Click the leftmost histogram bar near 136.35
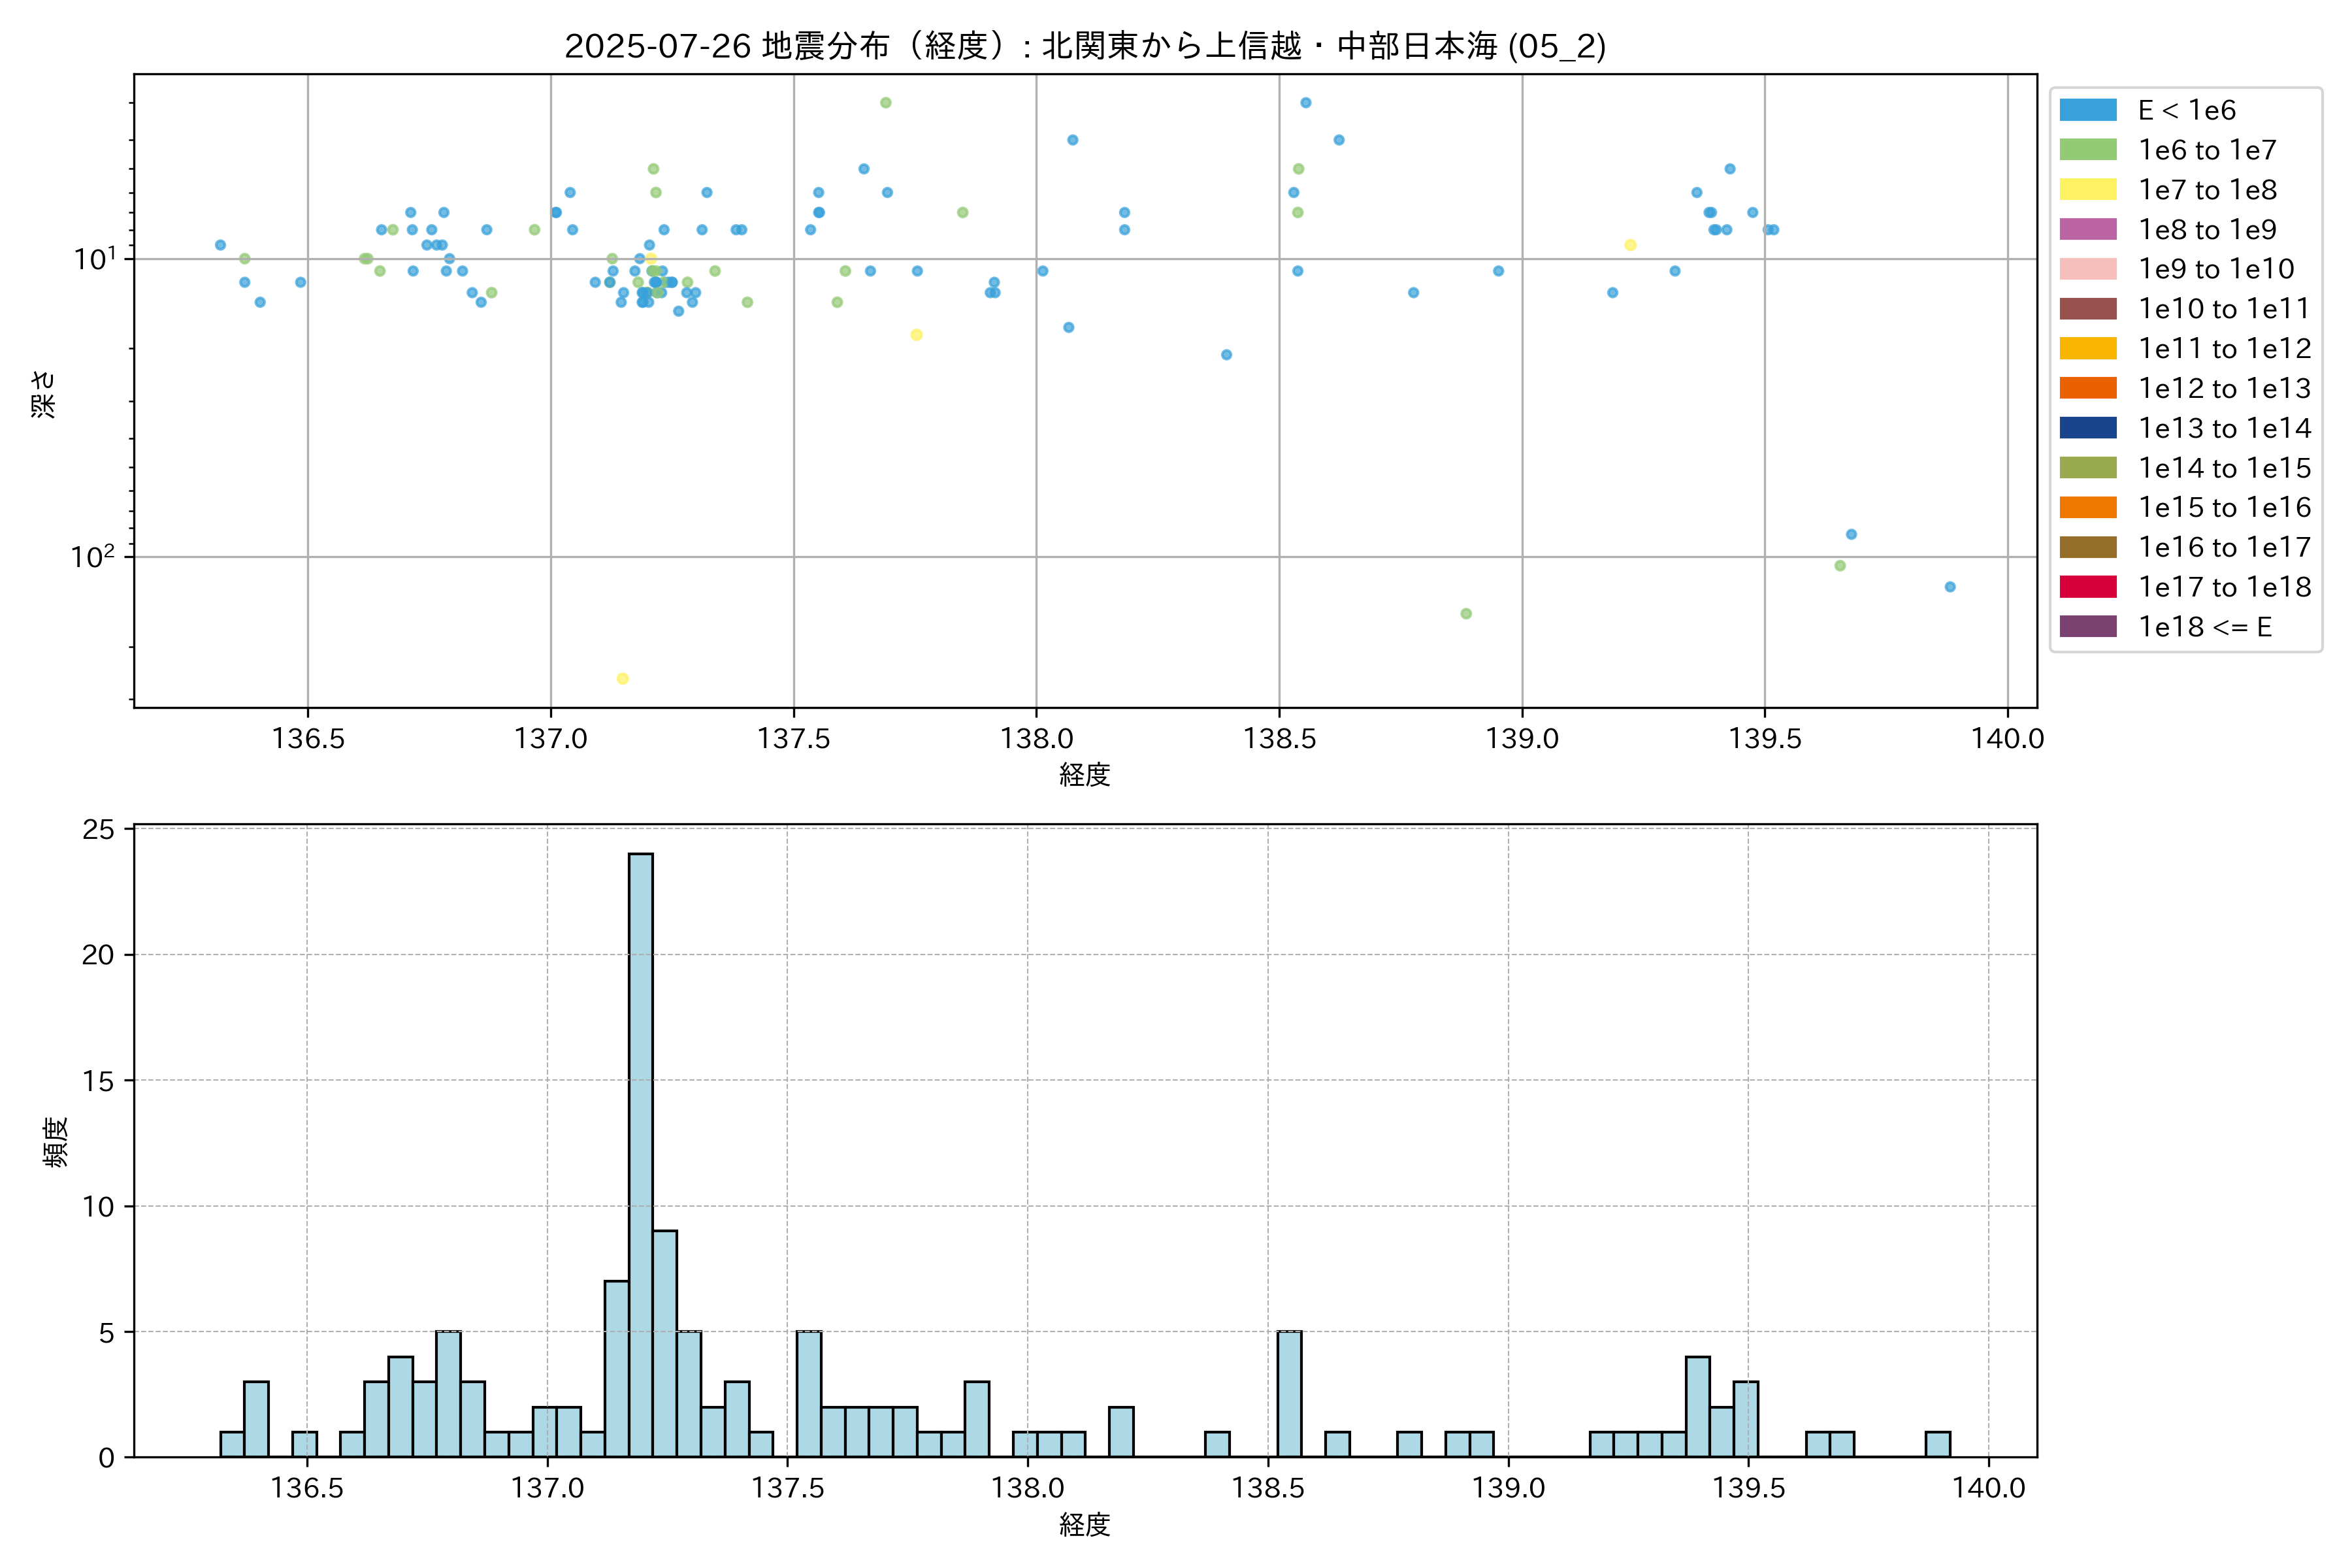The height and width of the screenshot is (1568, 2352). pos(232,1444)
